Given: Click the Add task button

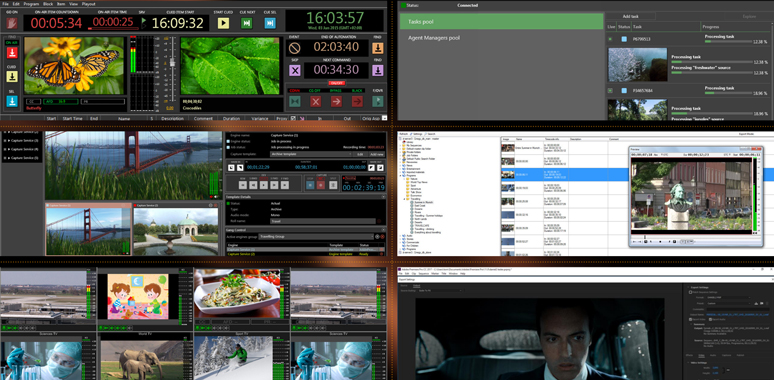Looking at the screenshot, I should click(630, 17).
